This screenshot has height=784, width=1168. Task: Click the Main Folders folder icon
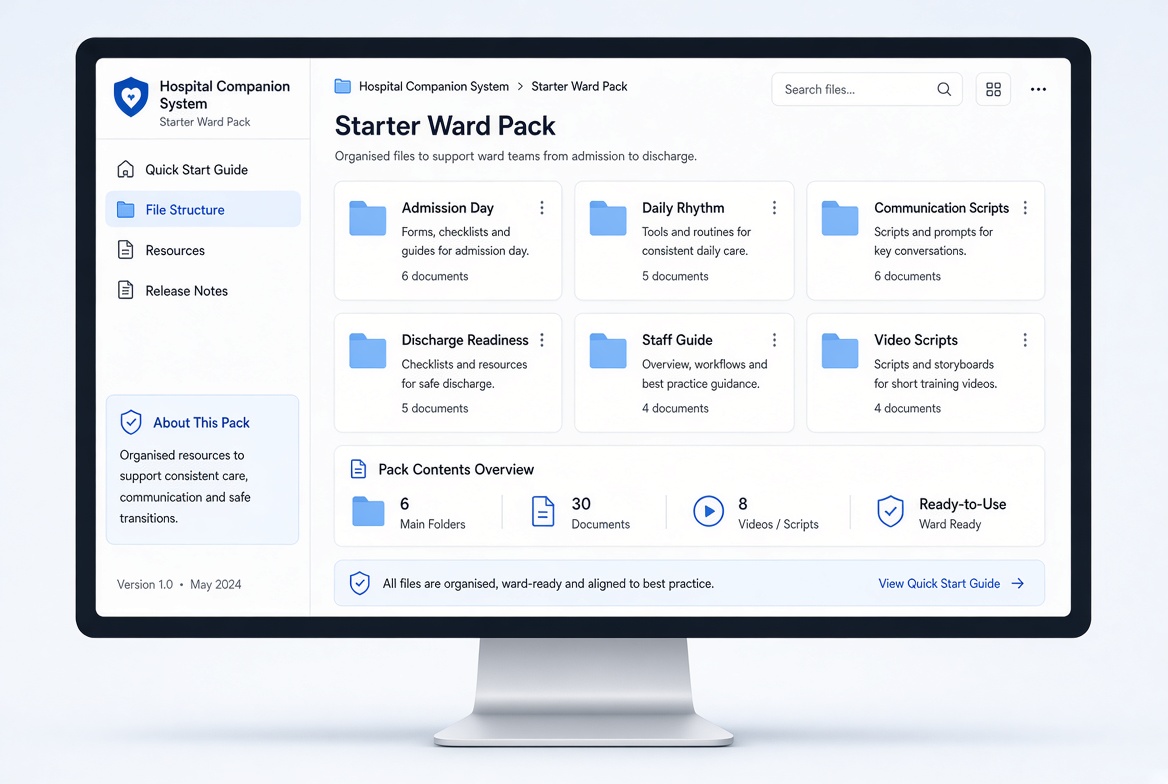click(368, 511)
